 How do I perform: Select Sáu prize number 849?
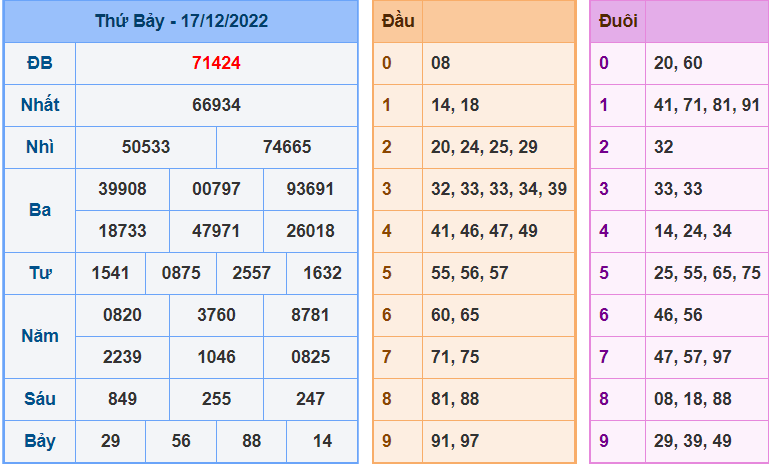122,399
